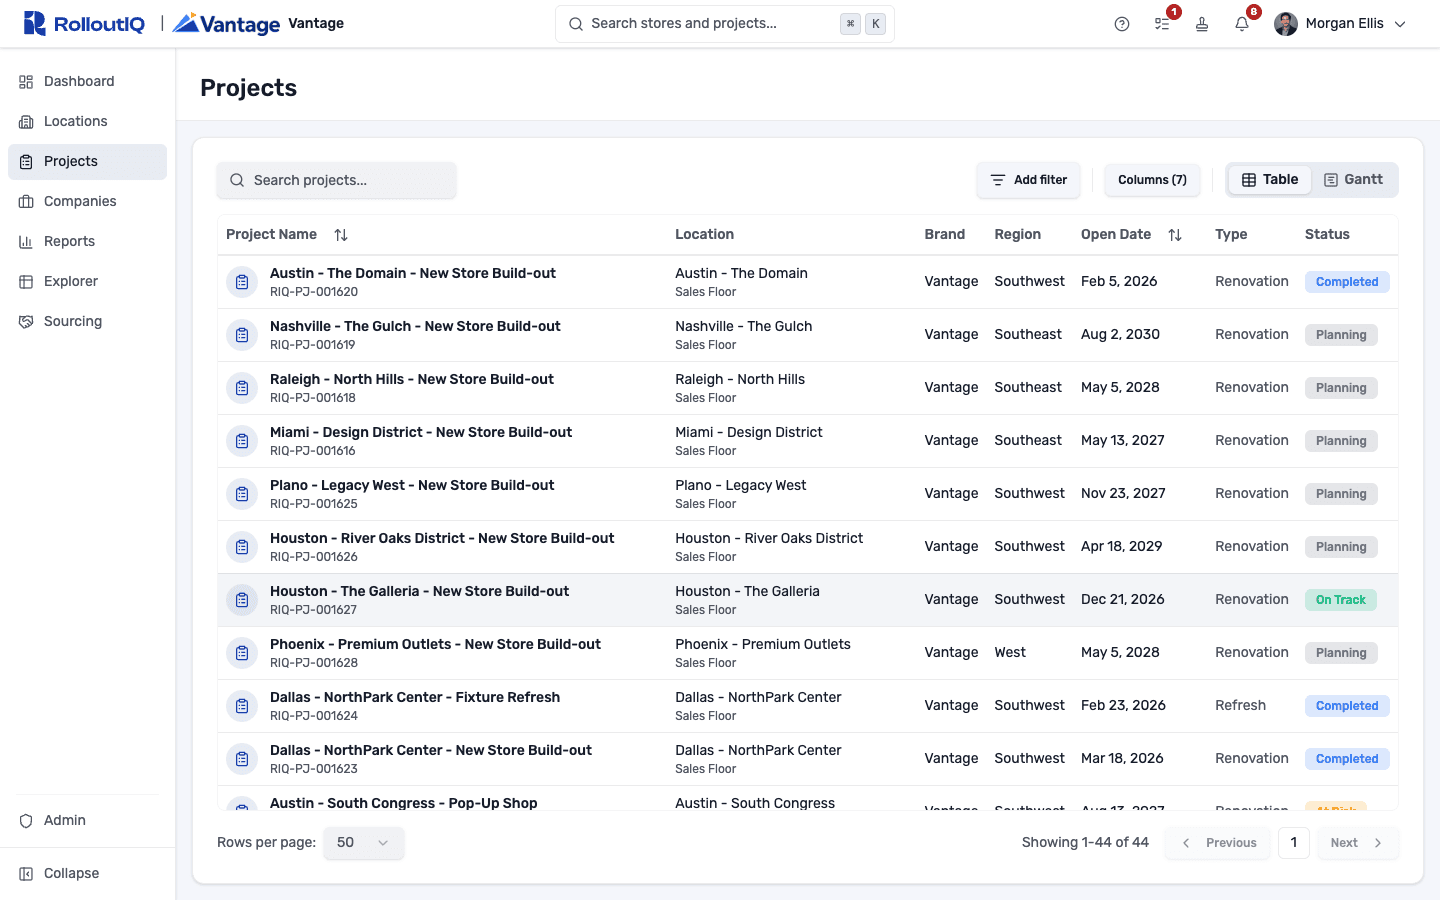1440x900 pixels.
Task: Open Locations in sidebar
Action: [87, 122]
